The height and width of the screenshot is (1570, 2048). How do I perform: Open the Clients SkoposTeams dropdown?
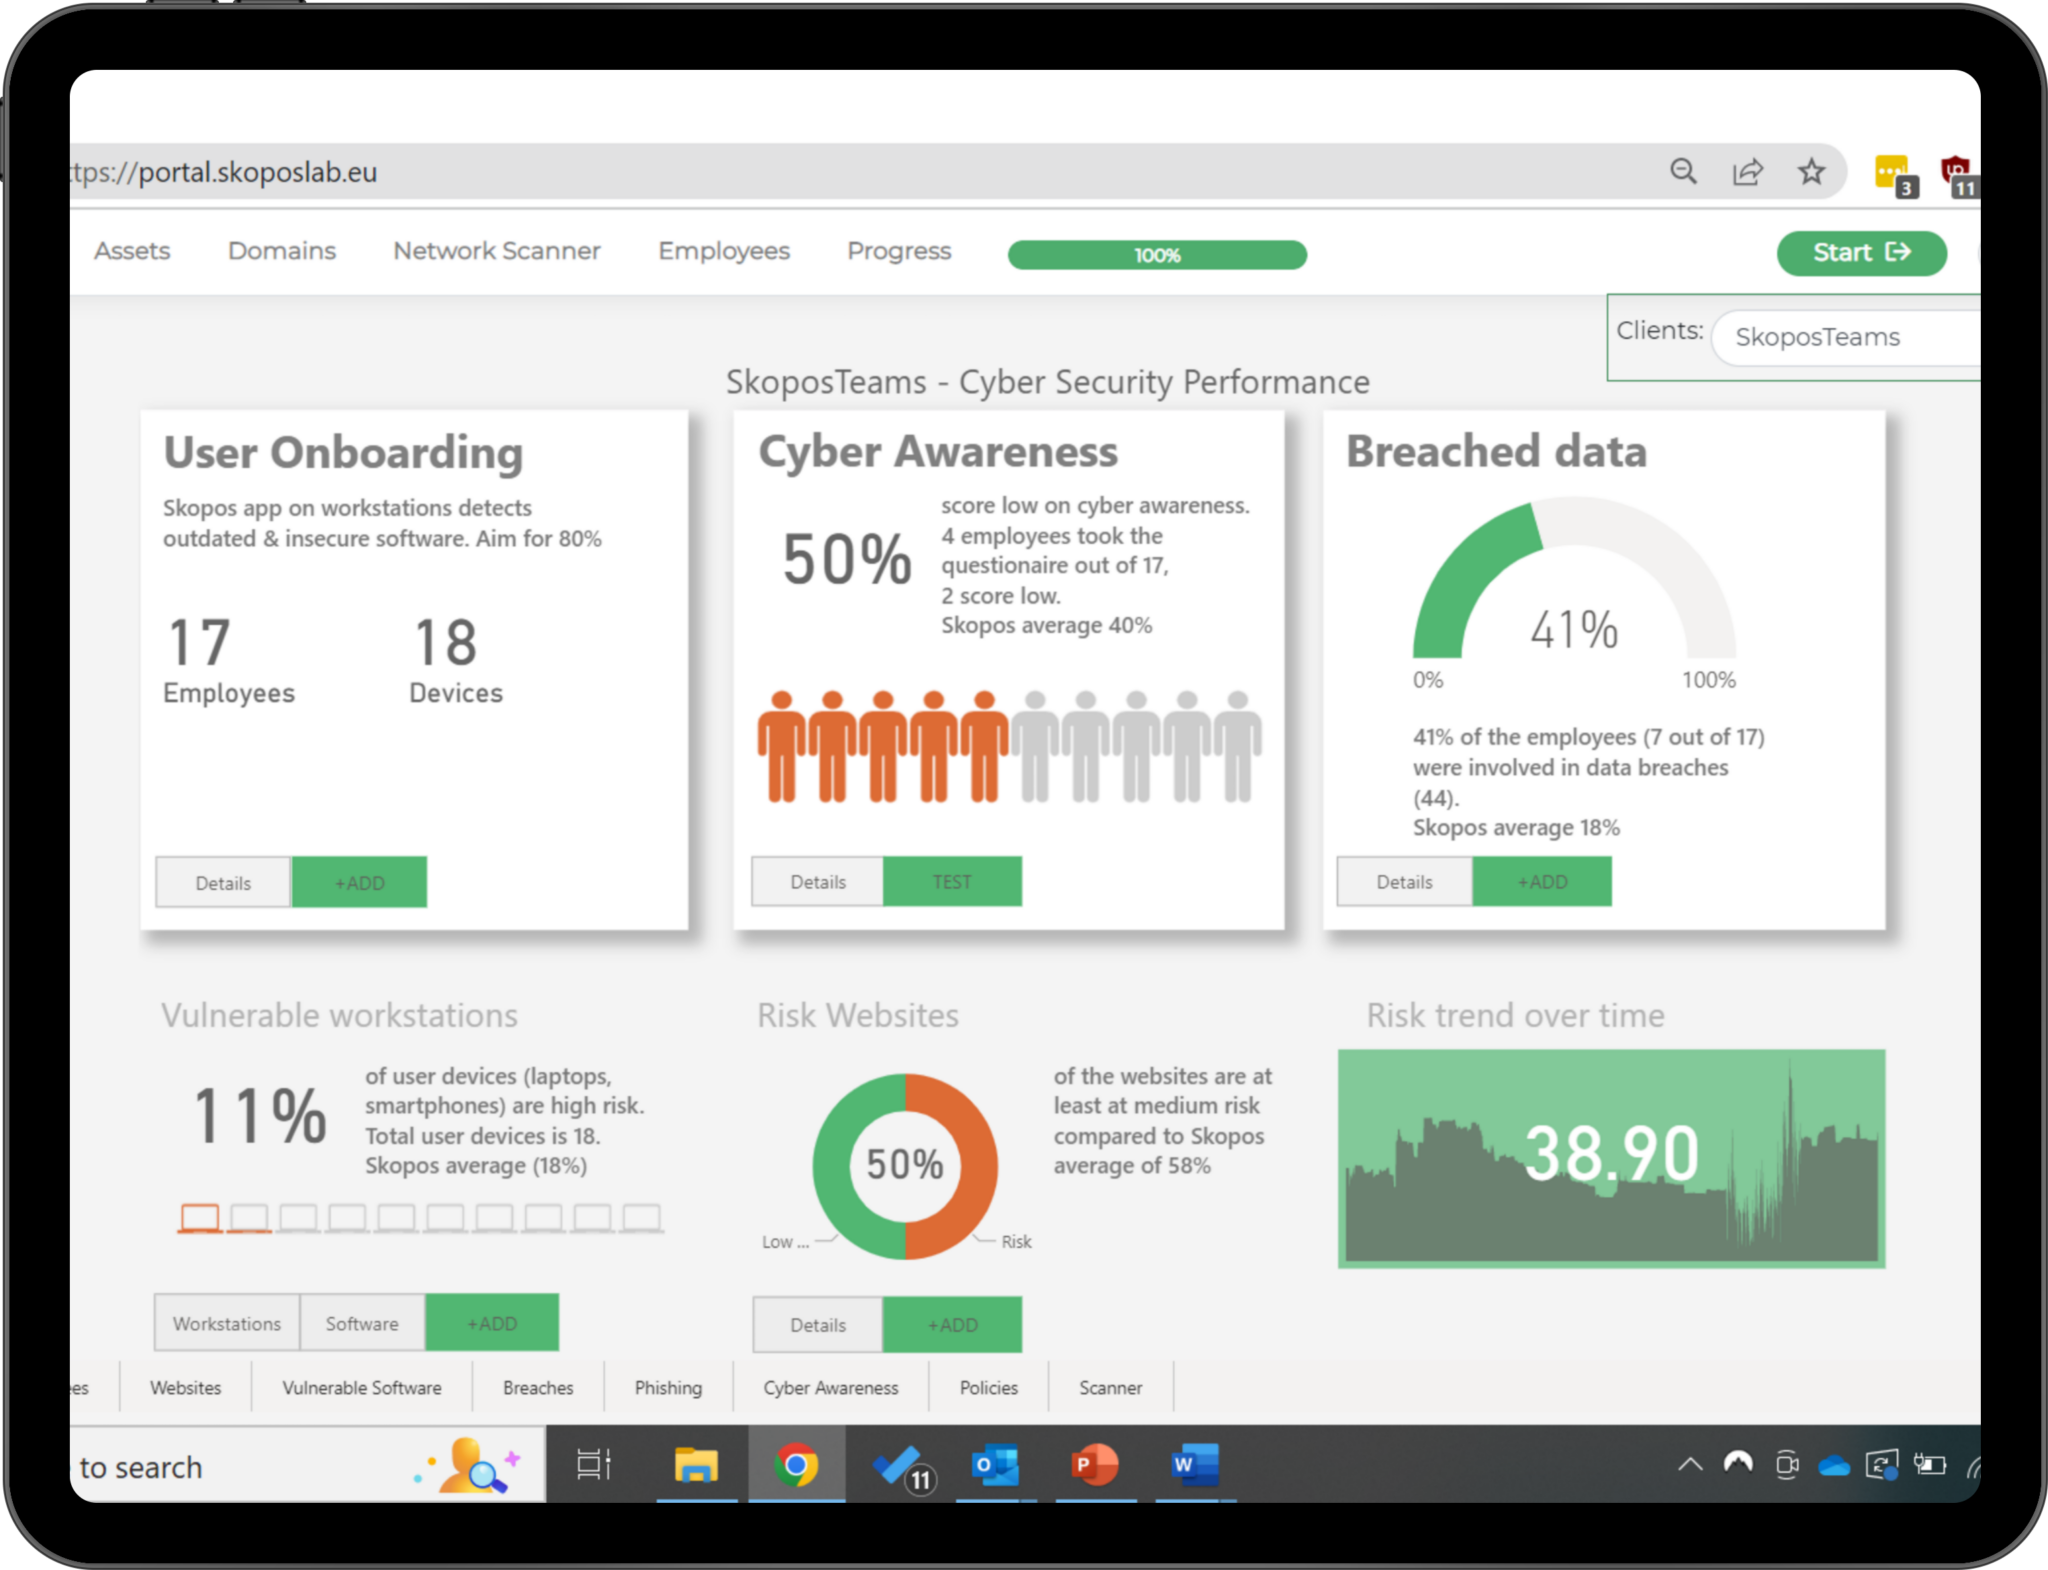coord(1845,337)
